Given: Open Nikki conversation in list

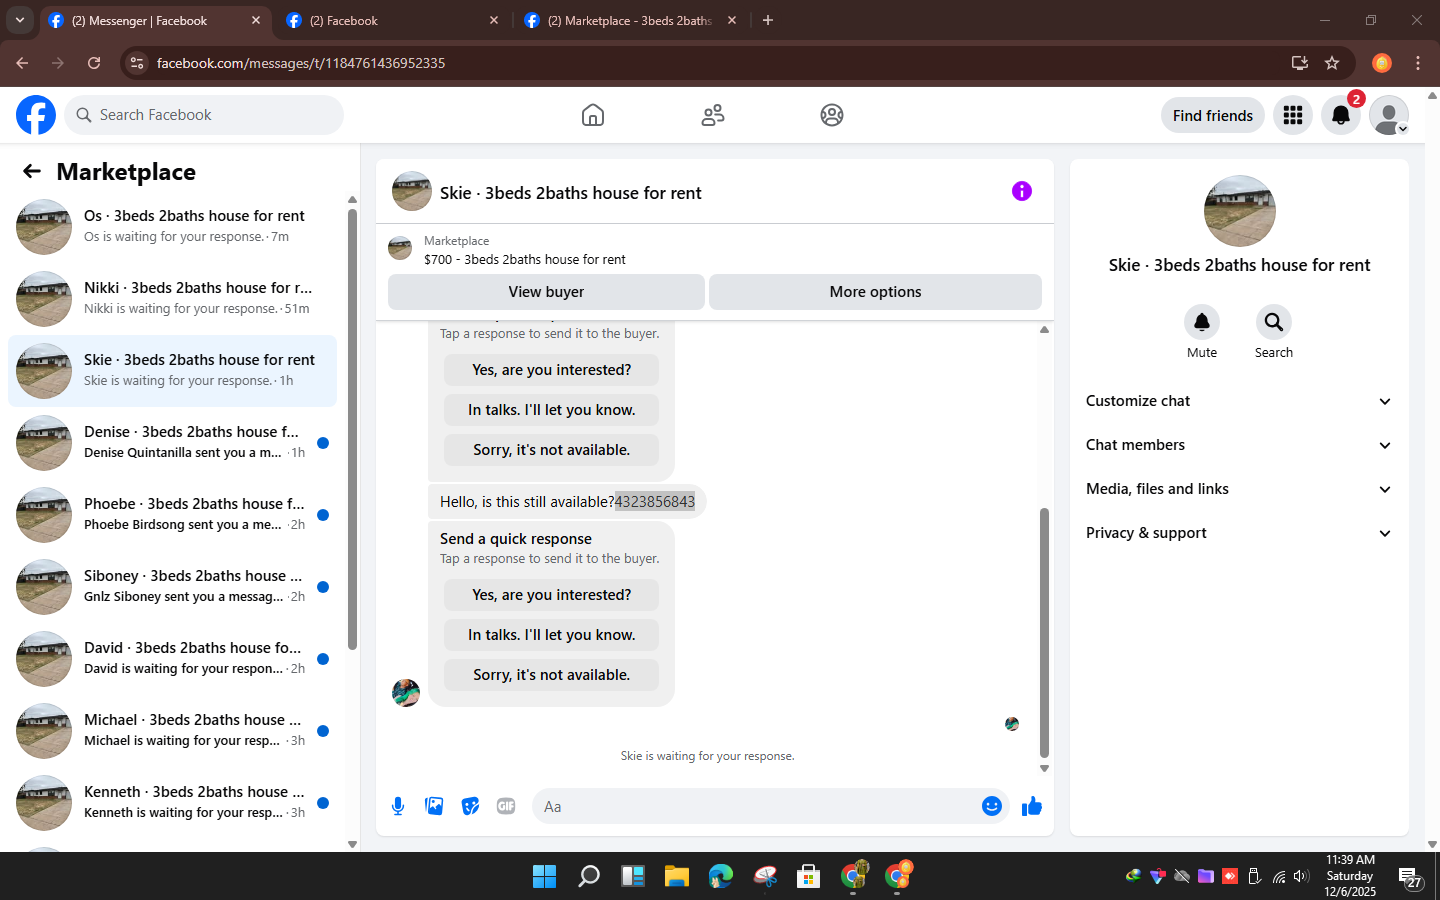Looking at the screenshot, I should [172, 299].
